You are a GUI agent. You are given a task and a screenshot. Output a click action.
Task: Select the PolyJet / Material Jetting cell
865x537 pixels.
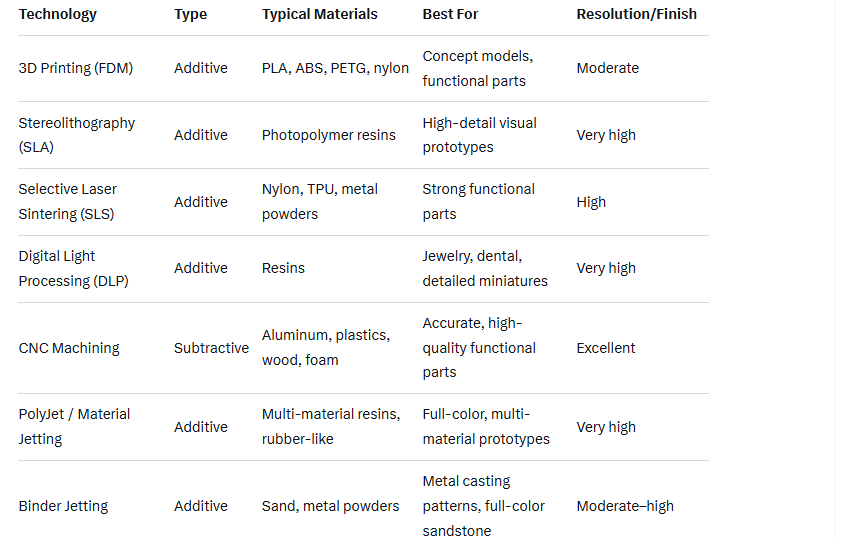point(74,426)
